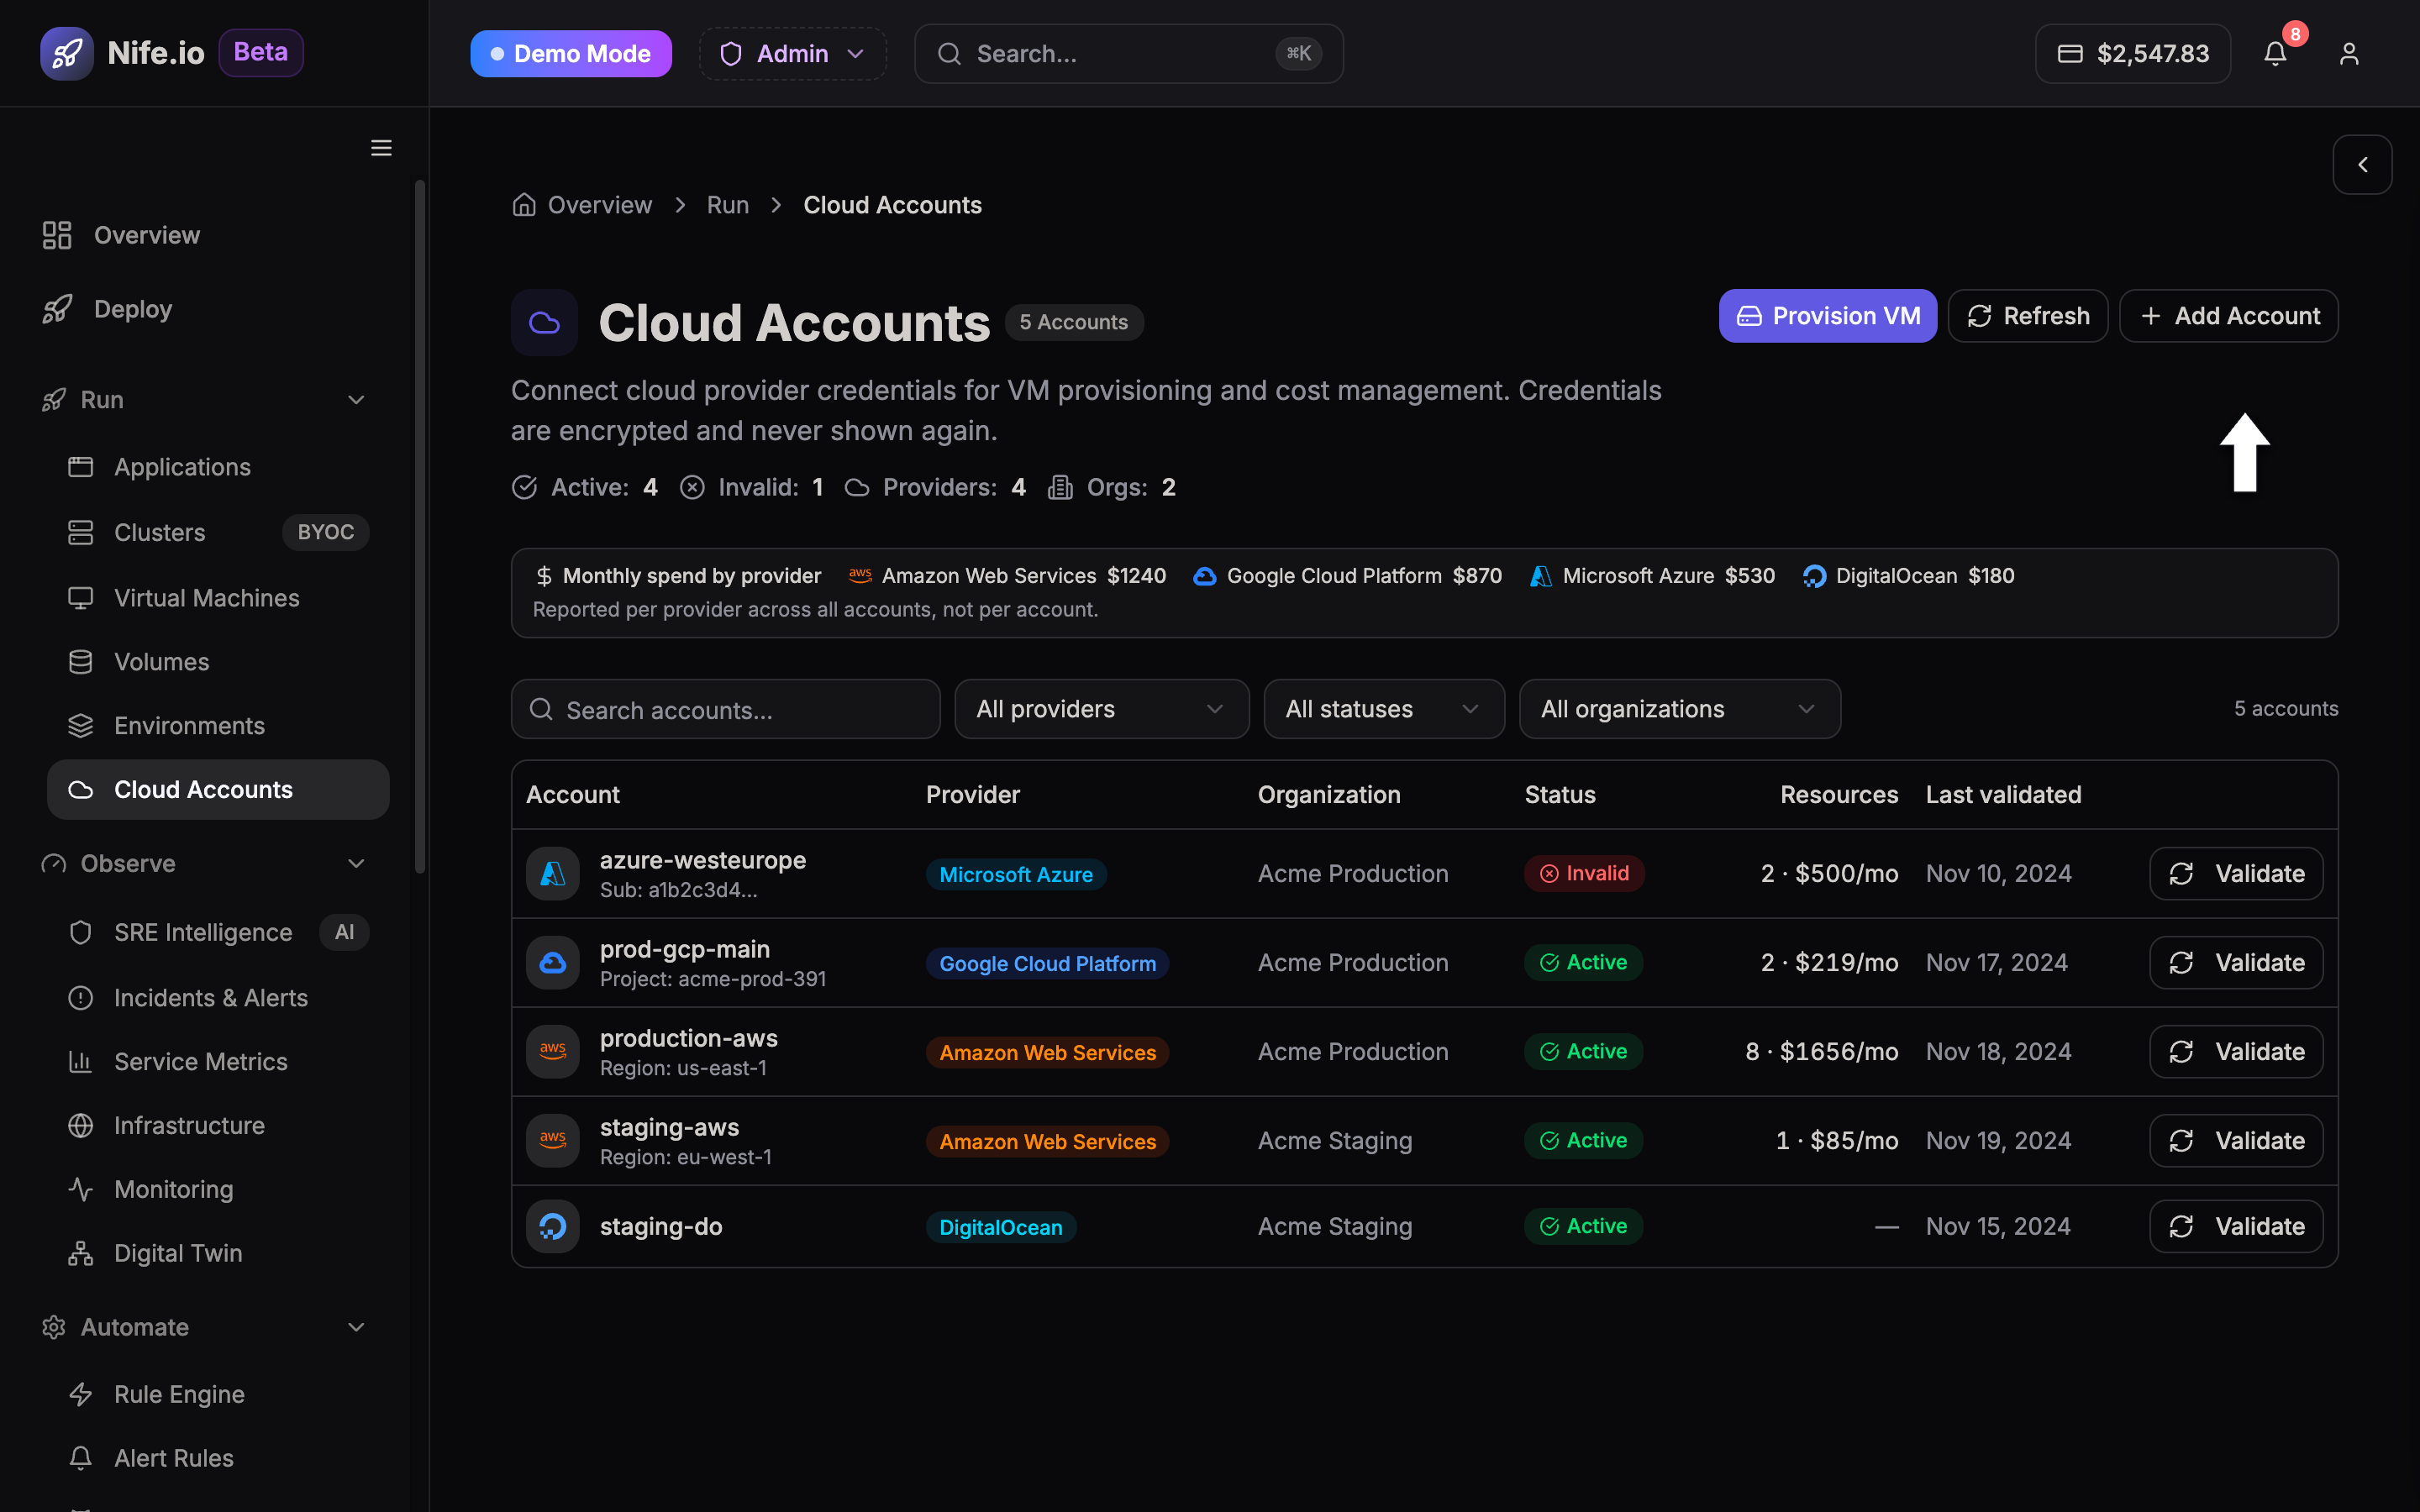Validate the production-aws account
This screenshot has width=2420, height=1512.
2236,1052
